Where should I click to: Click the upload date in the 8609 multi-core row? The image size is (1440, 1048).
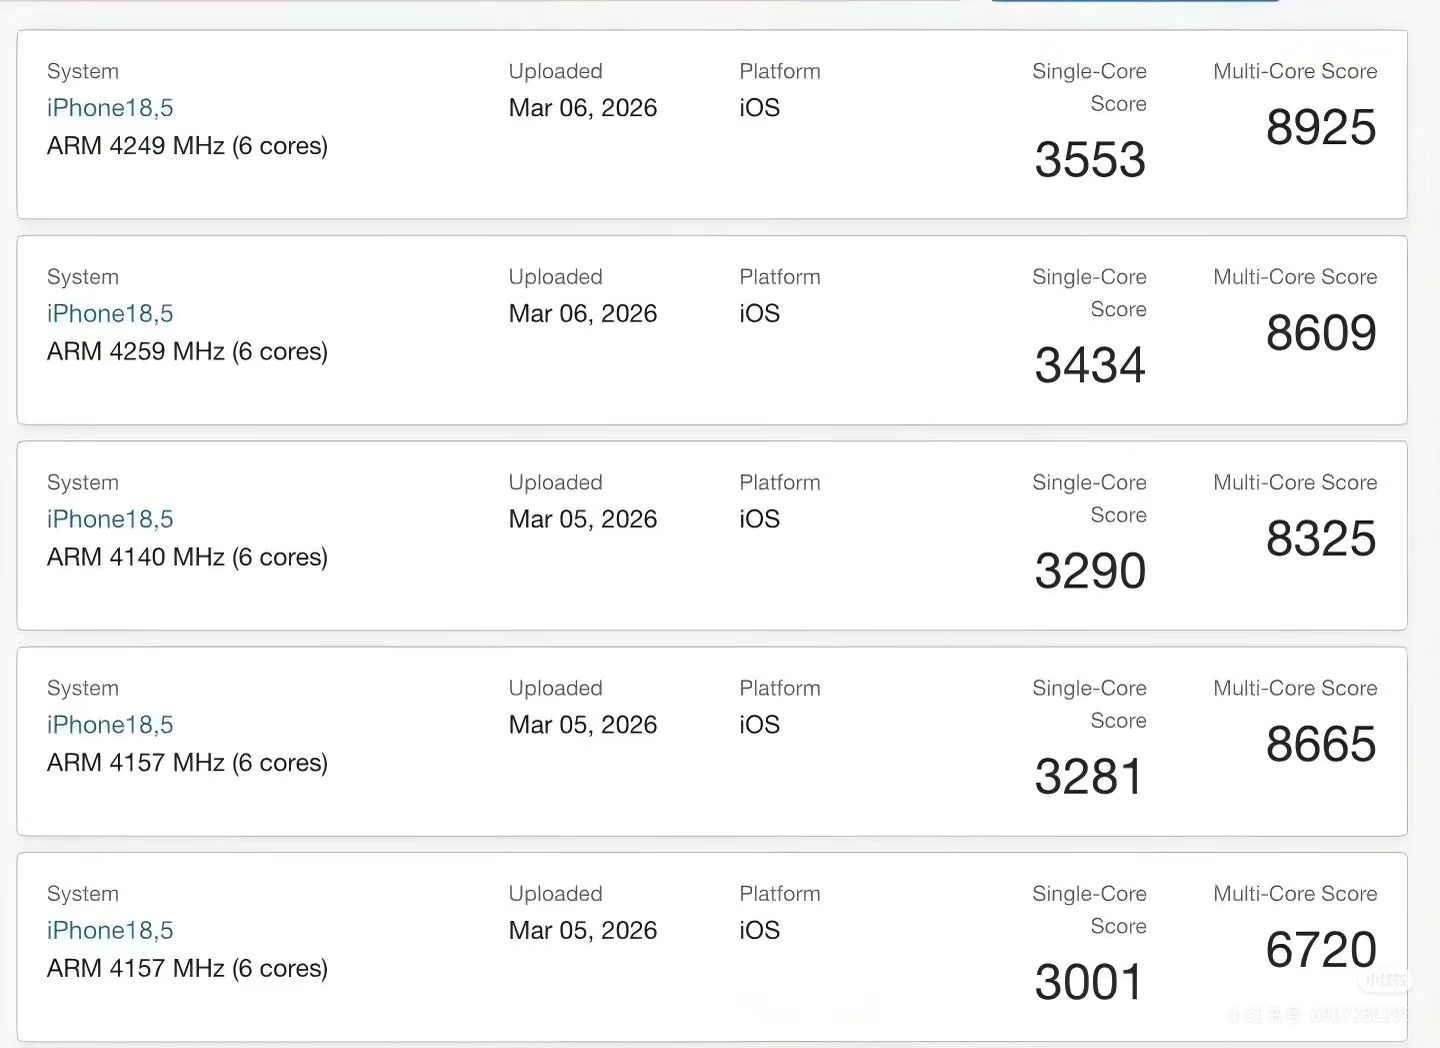[582, 314]
